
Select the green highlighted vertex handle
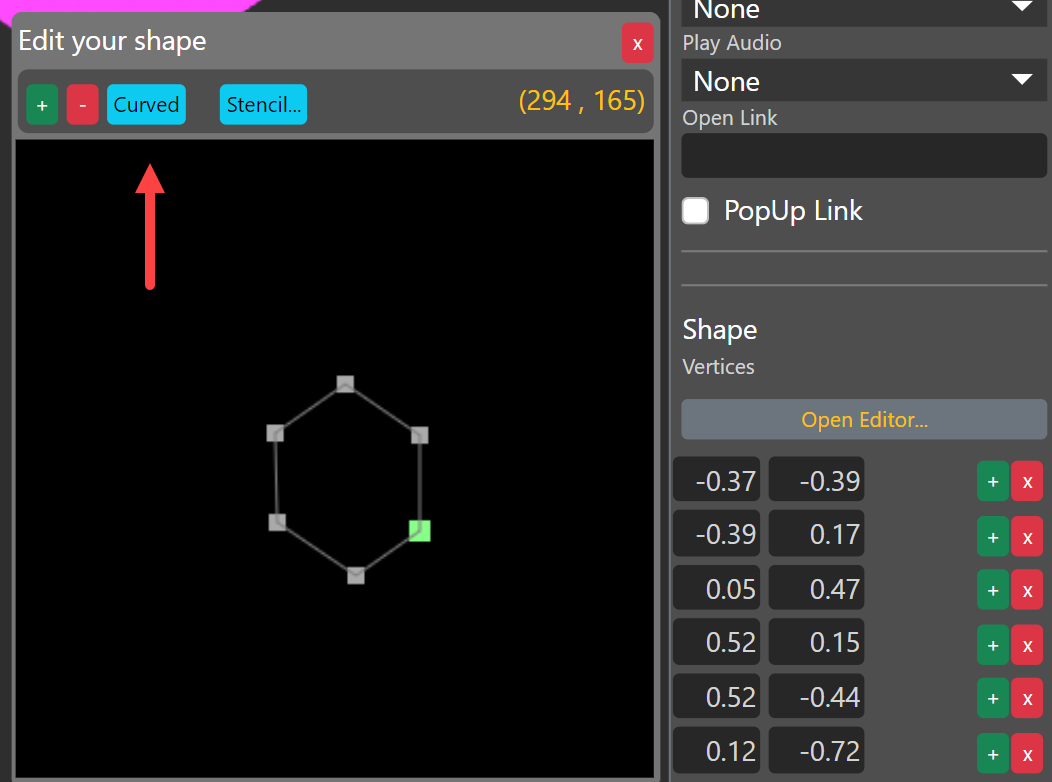coord(420,531)
